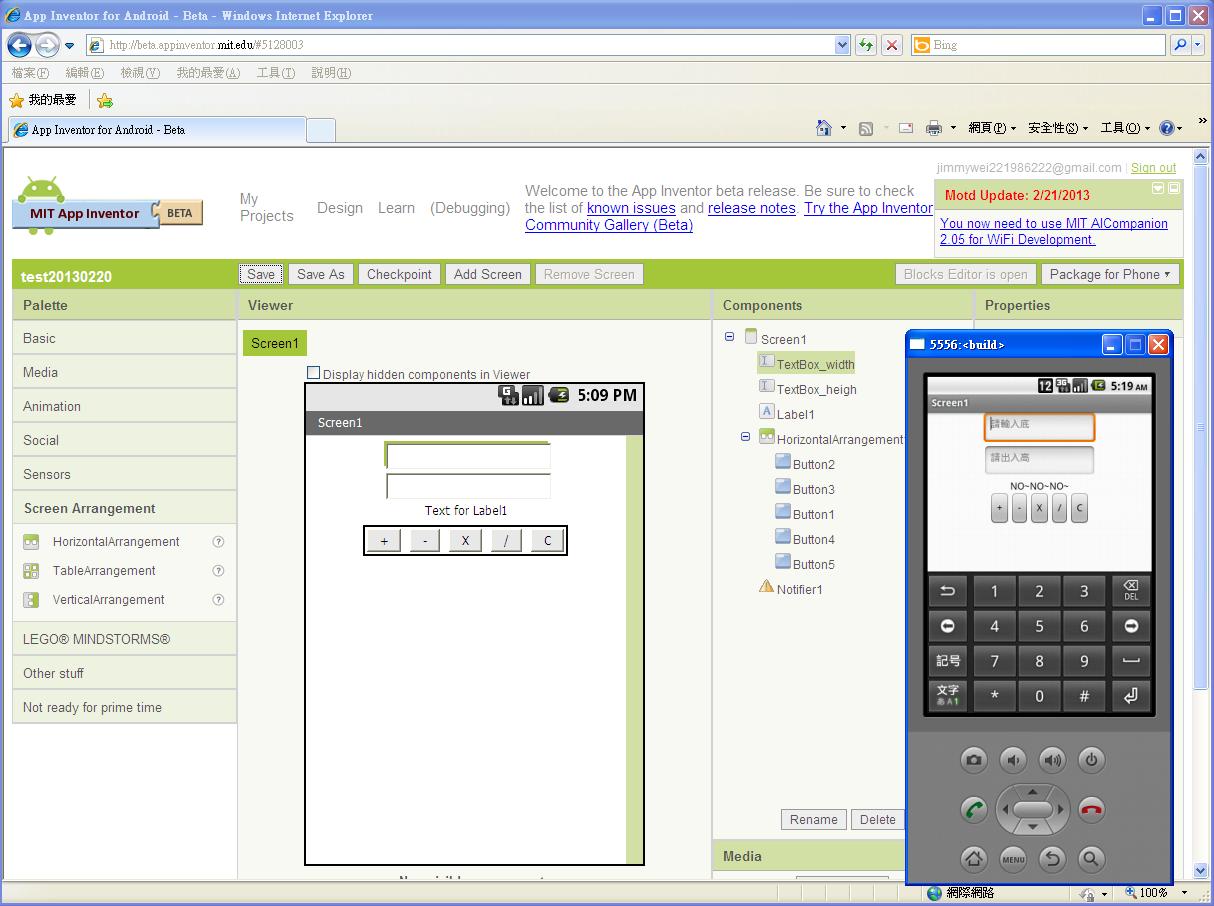1214x906 pixels.
Task: Click the IE help question mark icon
Action: click(x=1166, y=128)
